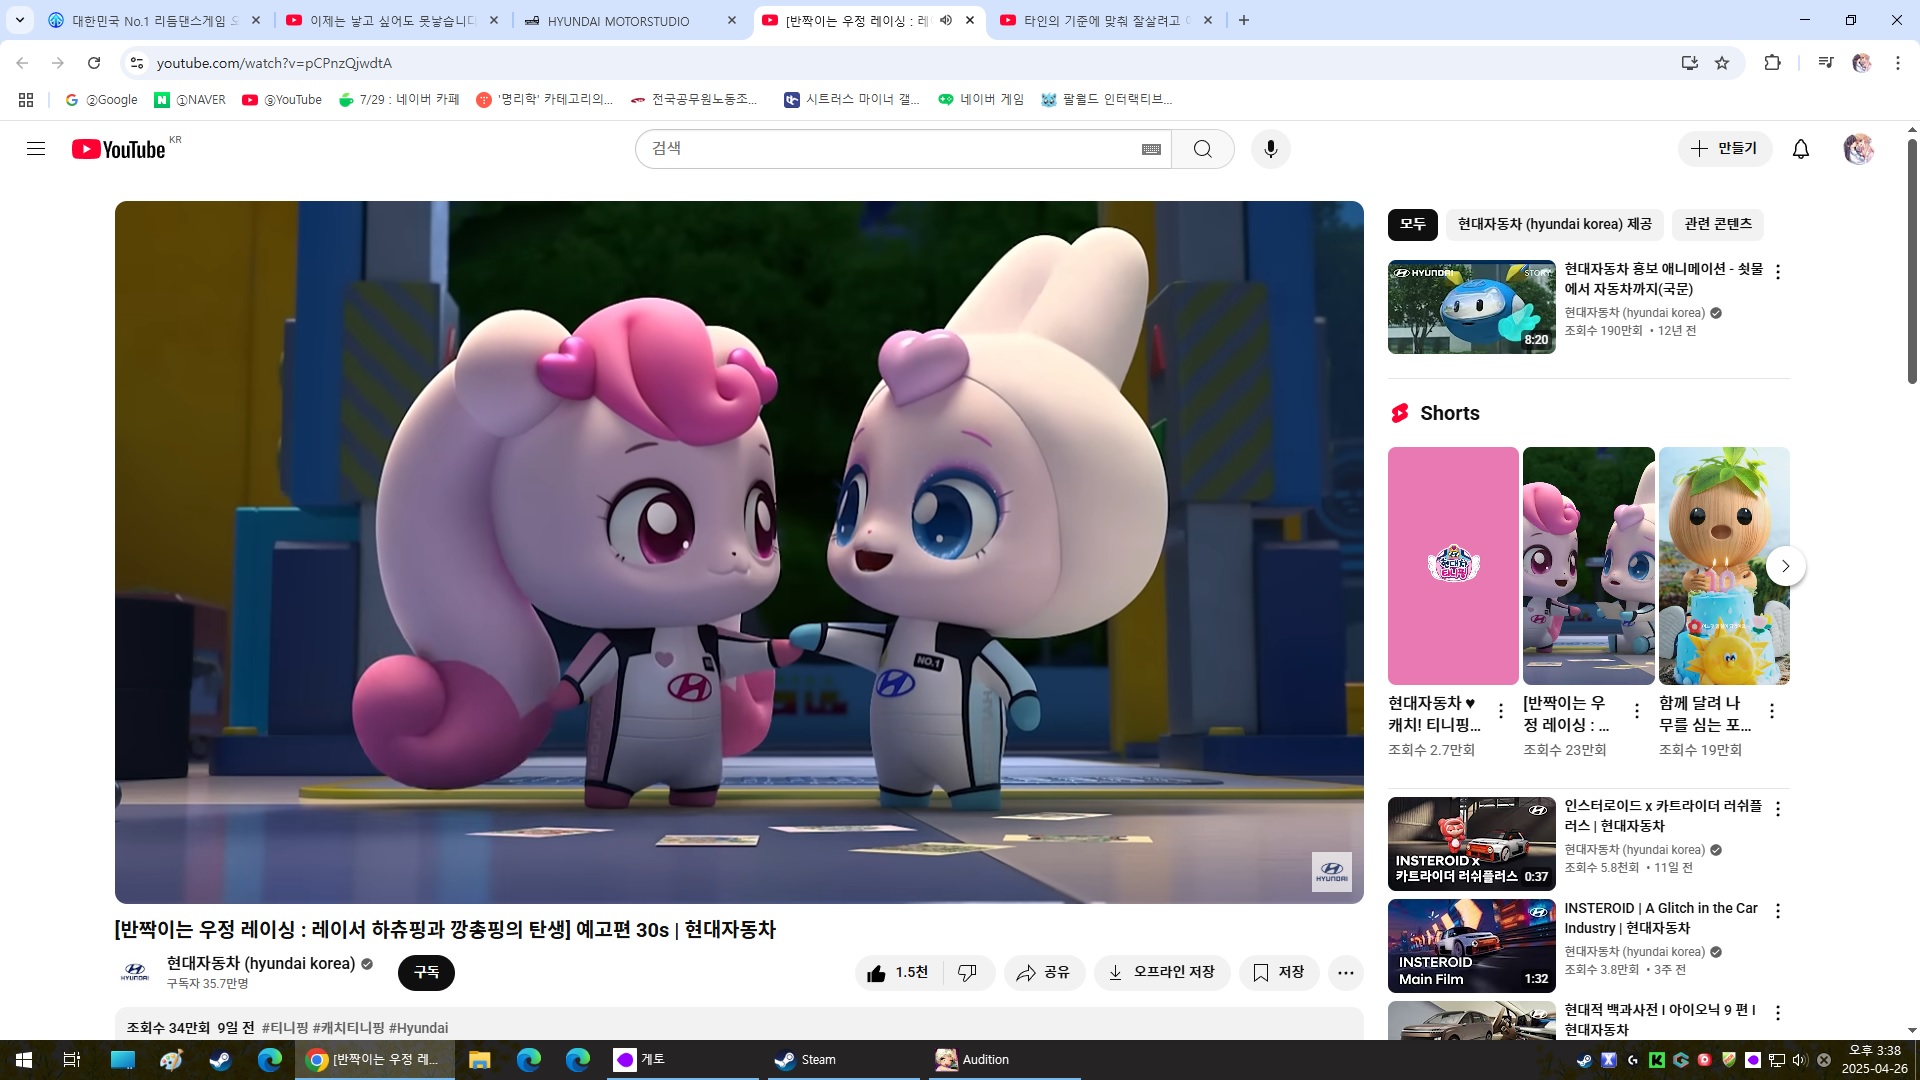Select the 모두 filter chip
Viewport: 1920px width, 1080px height.
1412,225
